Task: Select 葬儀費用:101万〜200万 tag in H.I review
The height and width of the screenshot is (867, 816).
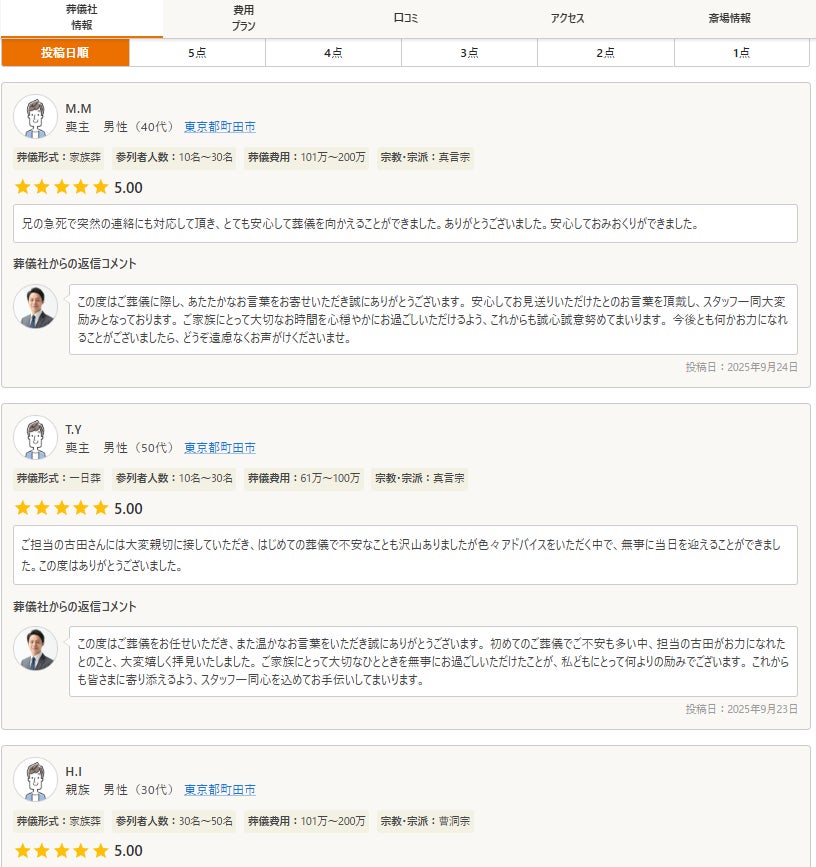Action: 306,821
